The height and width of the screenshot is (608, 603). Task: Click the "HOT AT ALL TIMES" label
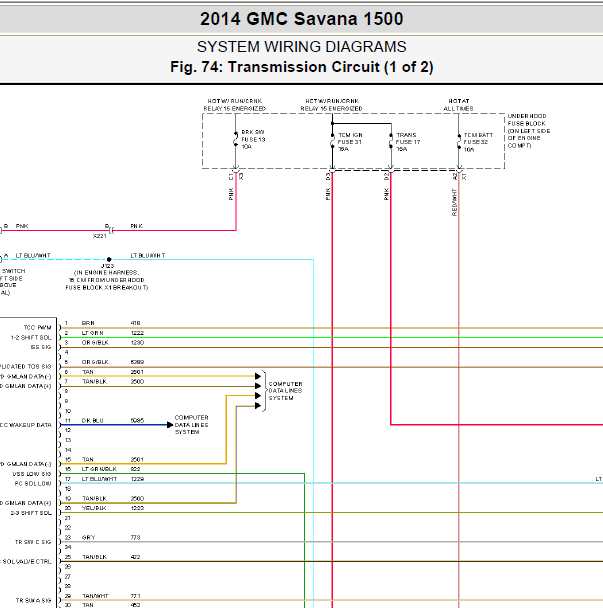(458, 105)
